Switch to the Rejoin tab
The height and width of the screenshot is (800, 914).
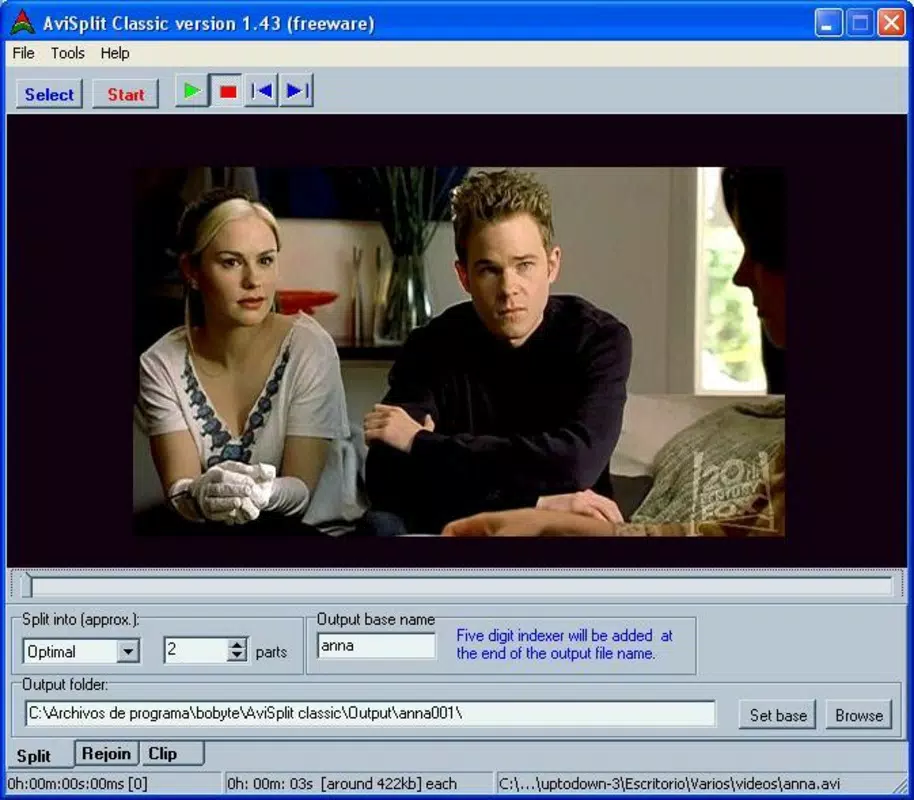pyautogui.click(x=107, y=753)
